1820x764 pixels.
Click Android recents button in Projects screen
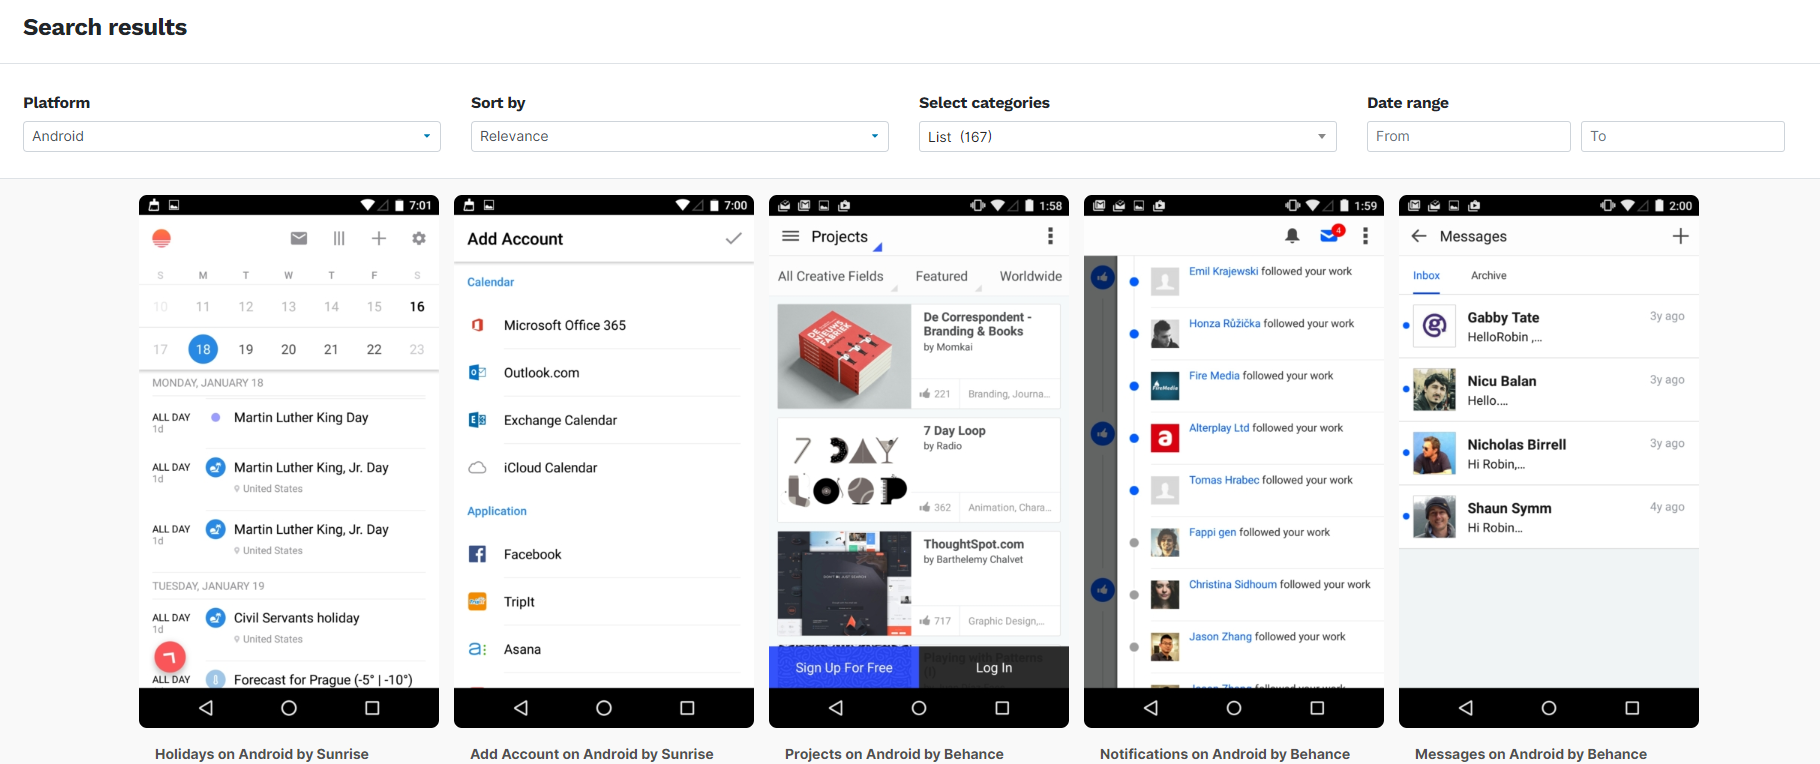click(1002, 708)
